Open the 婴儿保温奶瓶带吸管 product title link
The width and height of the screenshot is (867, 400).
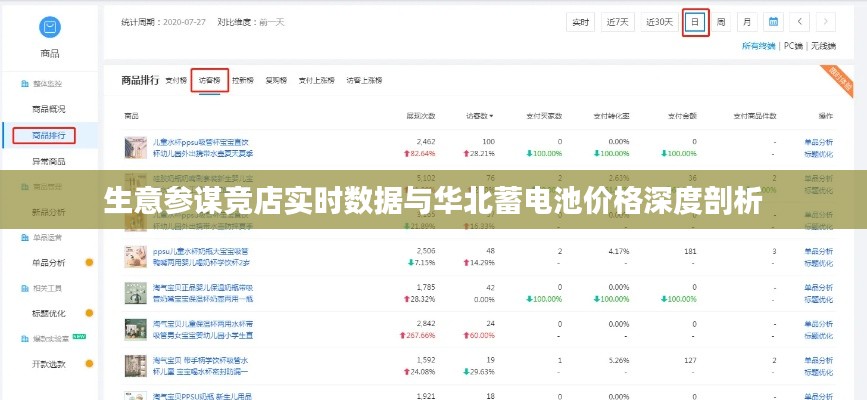203,293
